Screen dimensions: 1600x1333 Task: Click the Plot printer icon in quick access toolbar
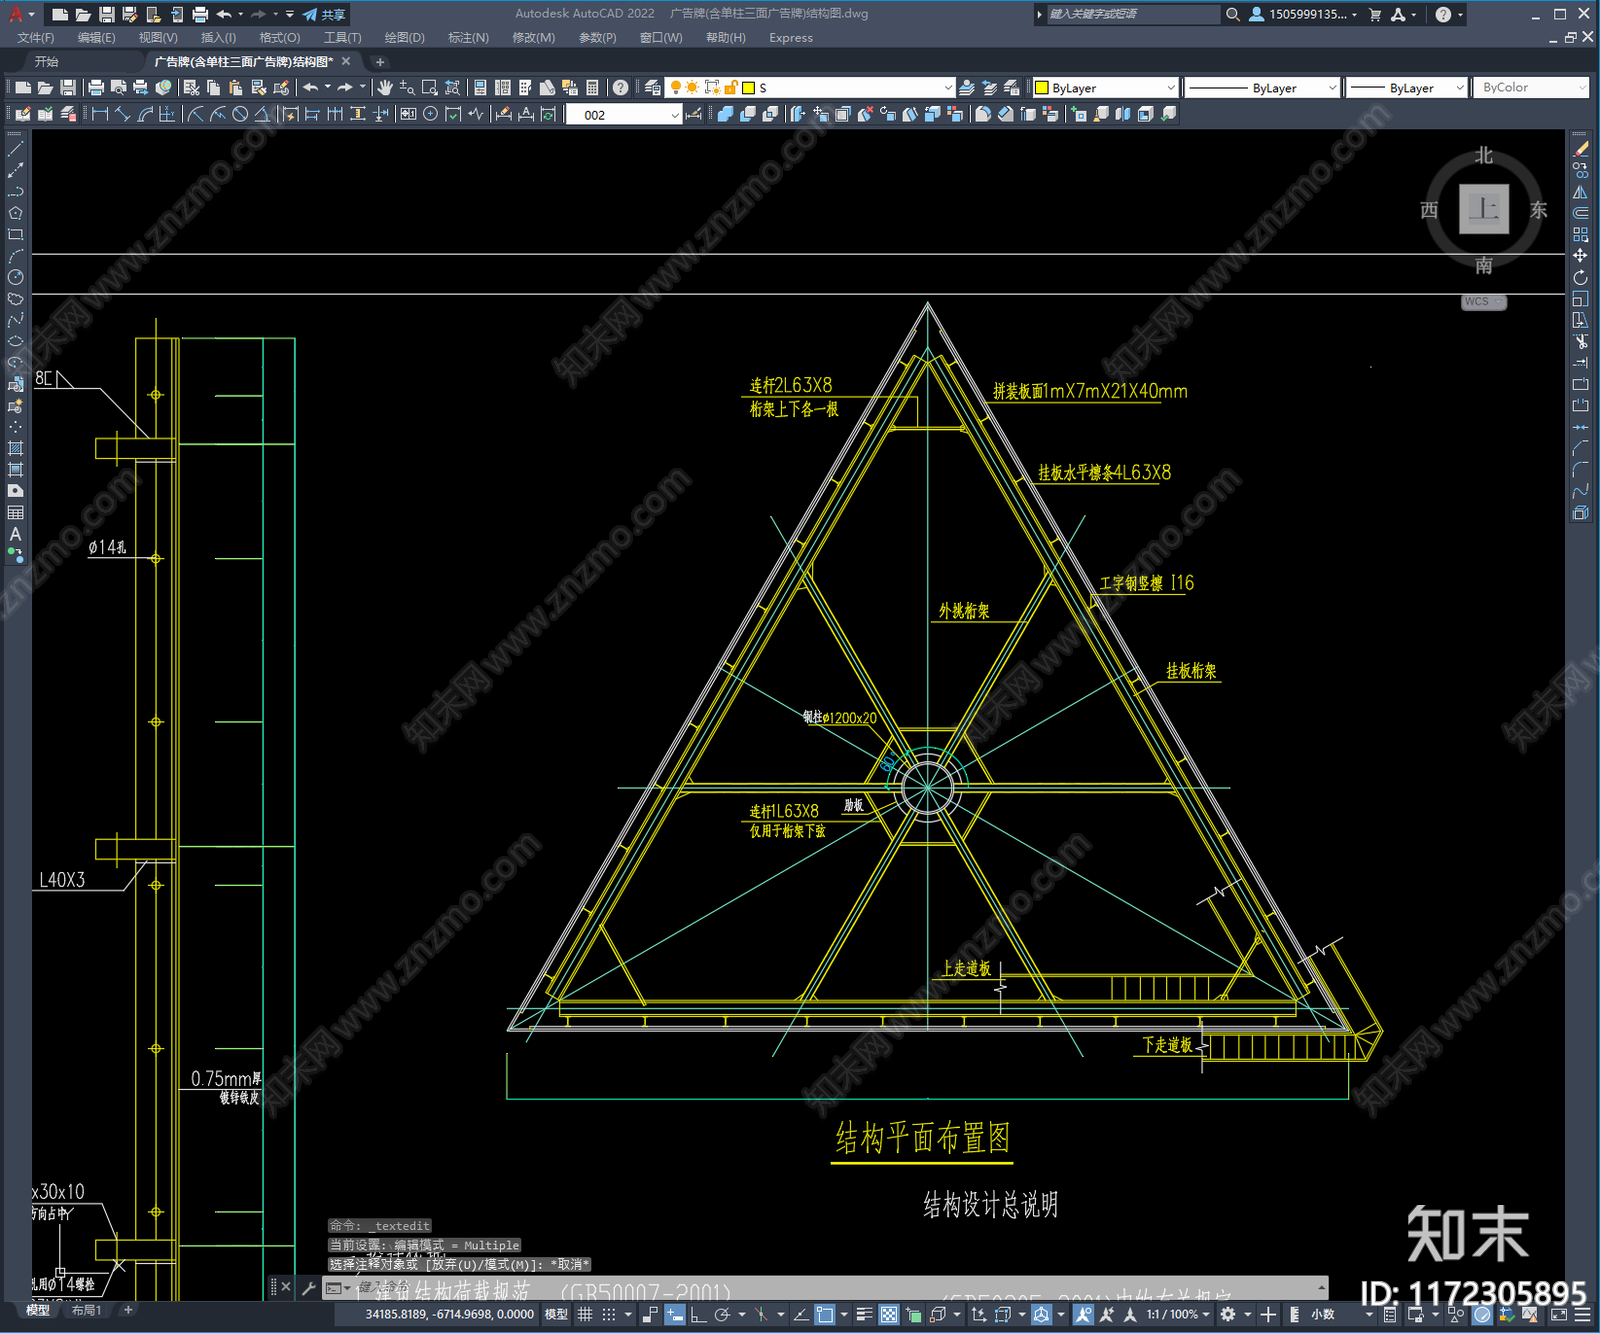tap(200, 14)
